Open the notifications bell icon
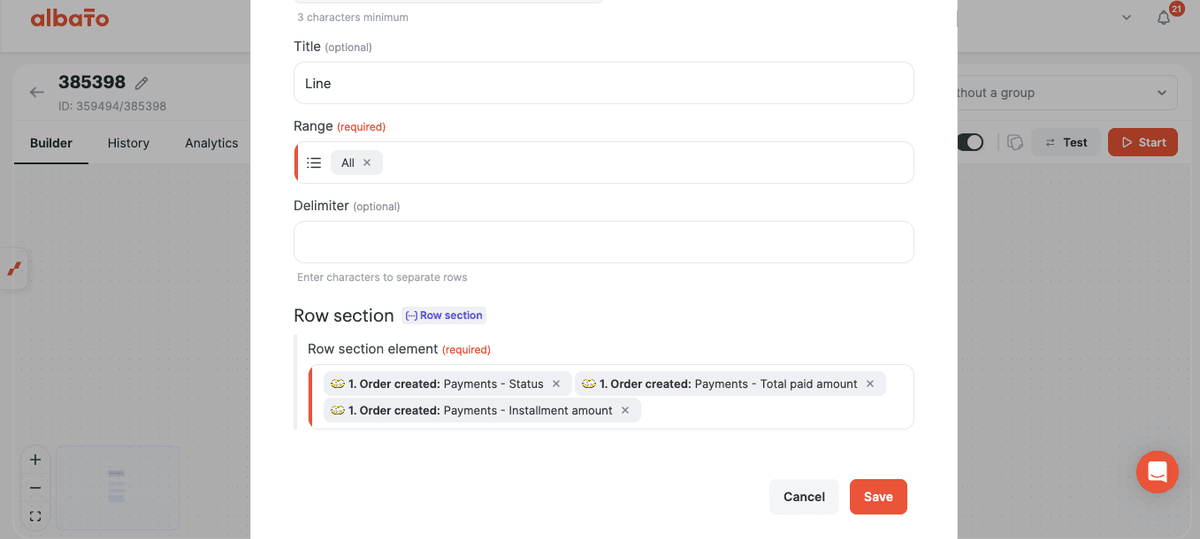The height and width of the screenshot is (539, 1200). pos(1163,18)
